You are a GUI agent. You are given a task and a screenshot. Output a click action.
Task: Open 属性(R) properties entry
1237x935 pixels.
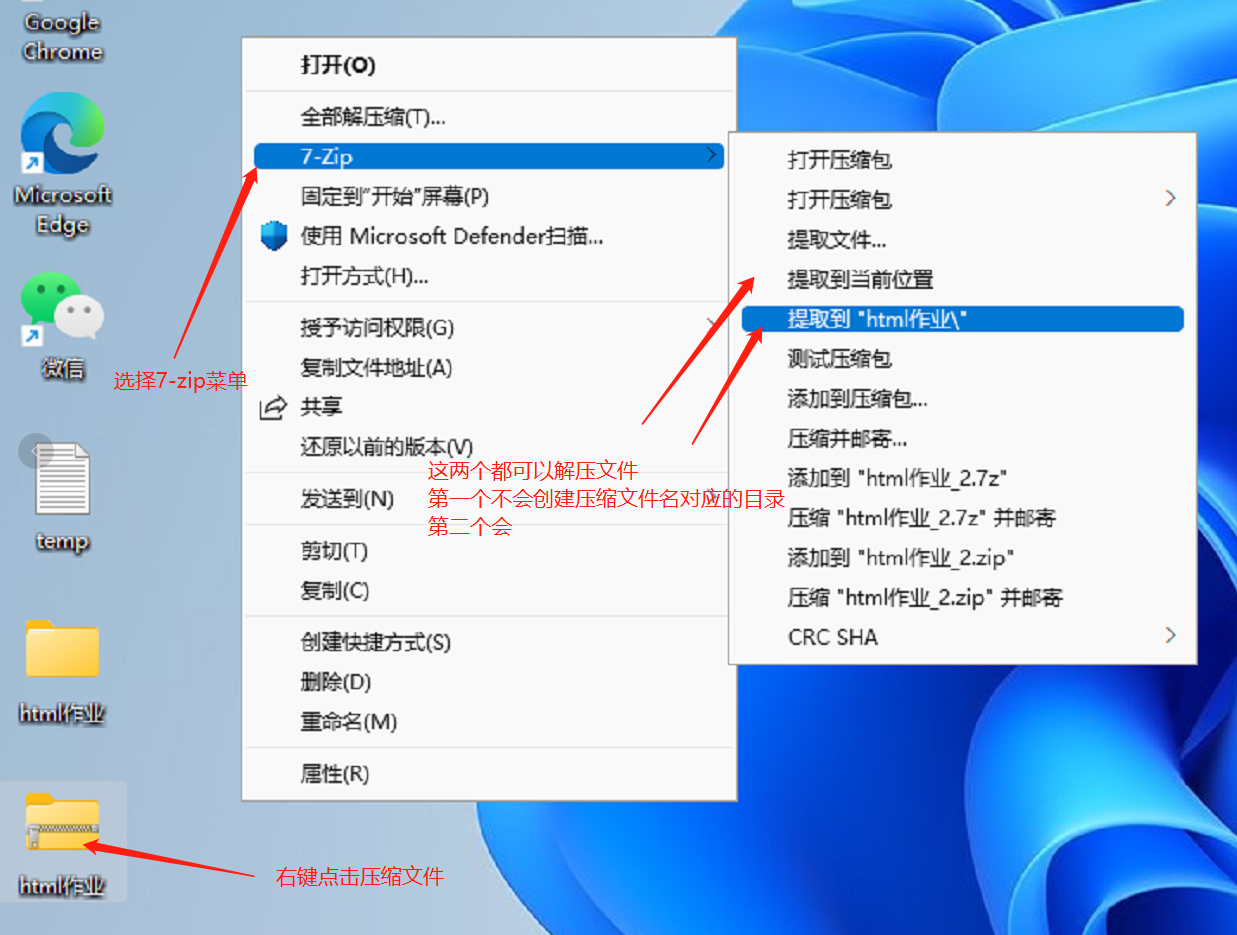(335, 773)
